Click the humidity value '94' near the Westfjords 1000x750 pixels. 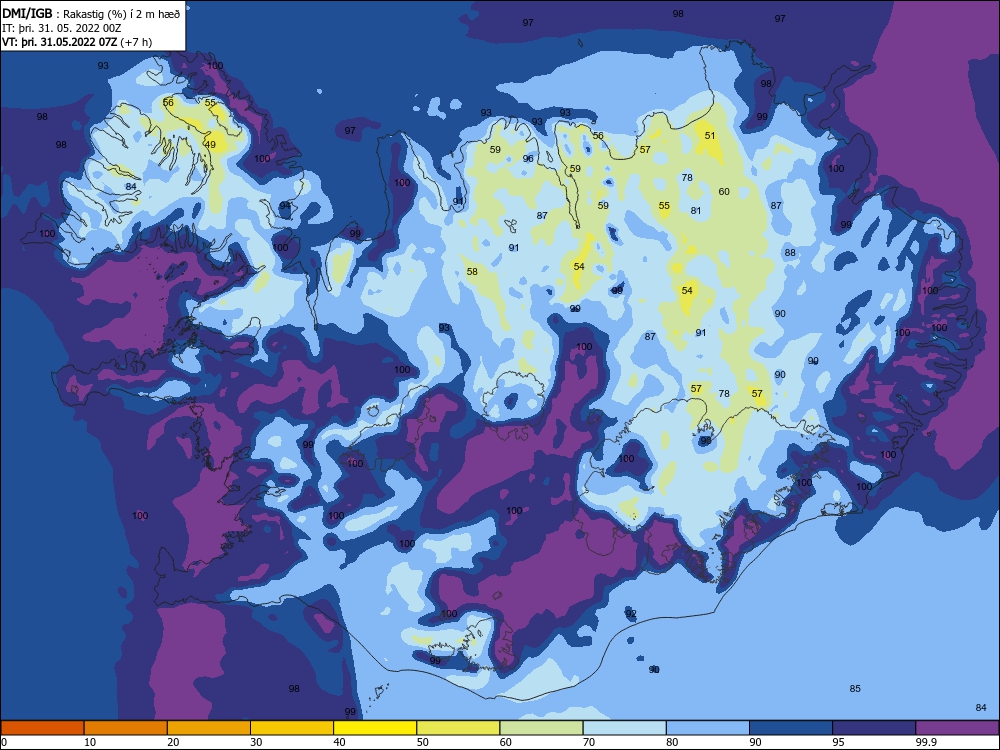tap(285, 205)
